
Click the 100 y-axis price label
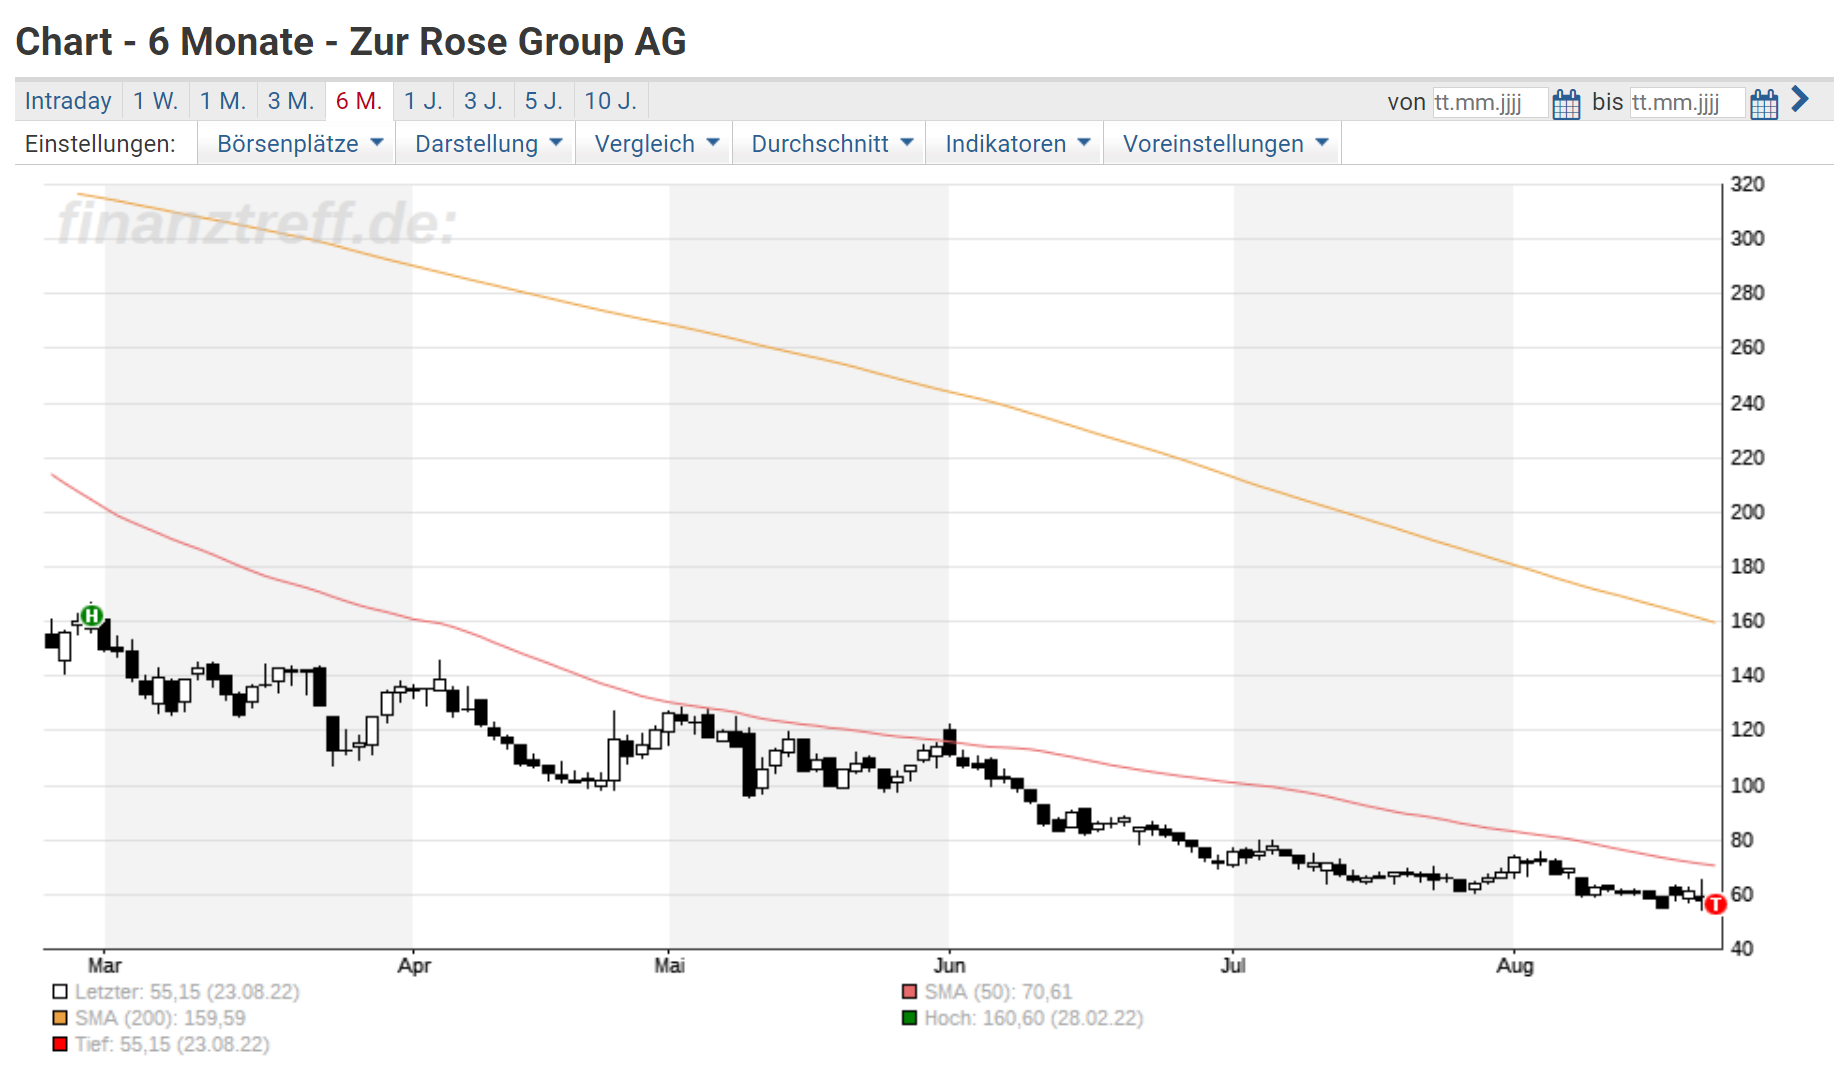[x=1747, y=785]
